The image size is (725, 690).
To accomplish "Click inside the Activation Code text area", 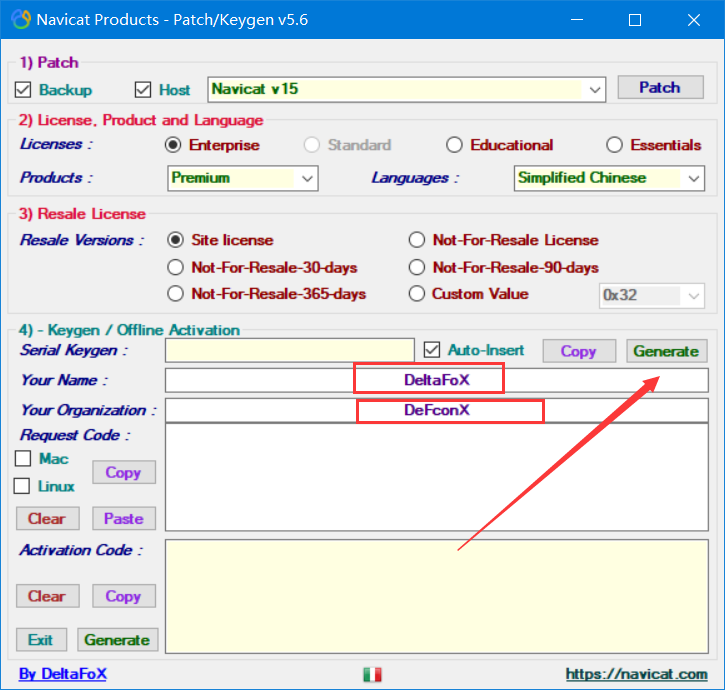I will (436, 596).
